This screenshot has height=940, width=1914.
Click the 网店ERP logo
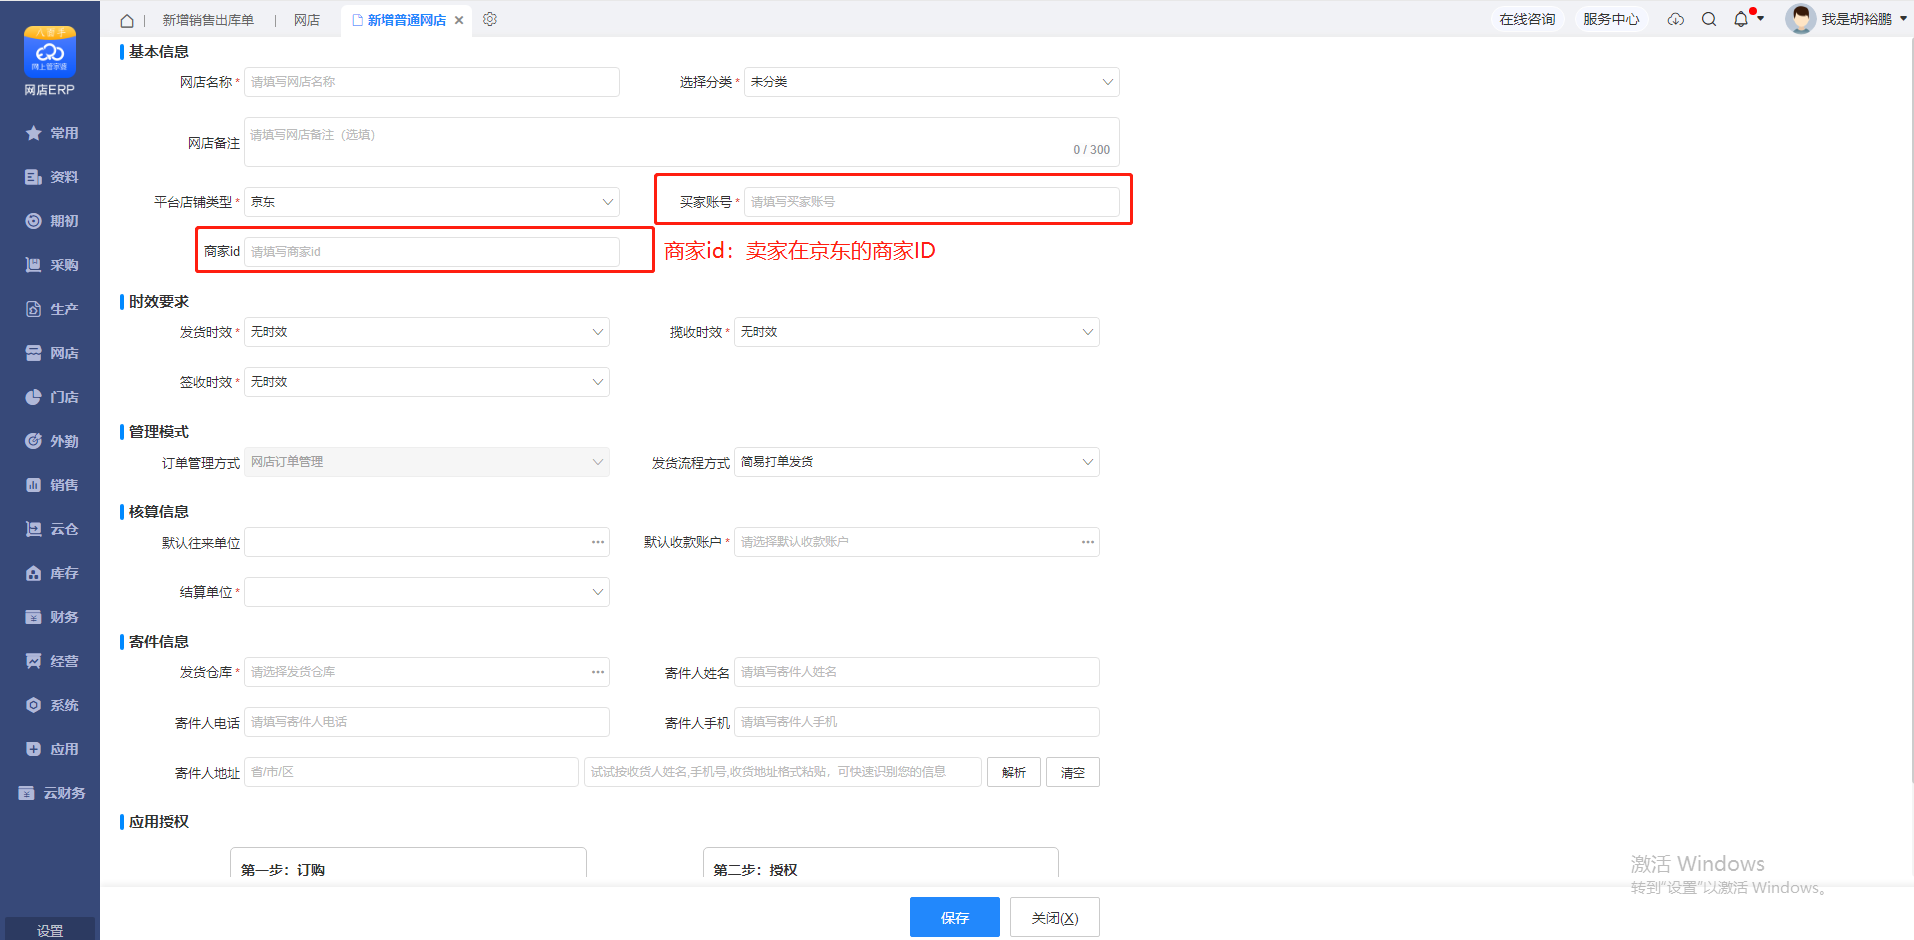click(50, 61)
